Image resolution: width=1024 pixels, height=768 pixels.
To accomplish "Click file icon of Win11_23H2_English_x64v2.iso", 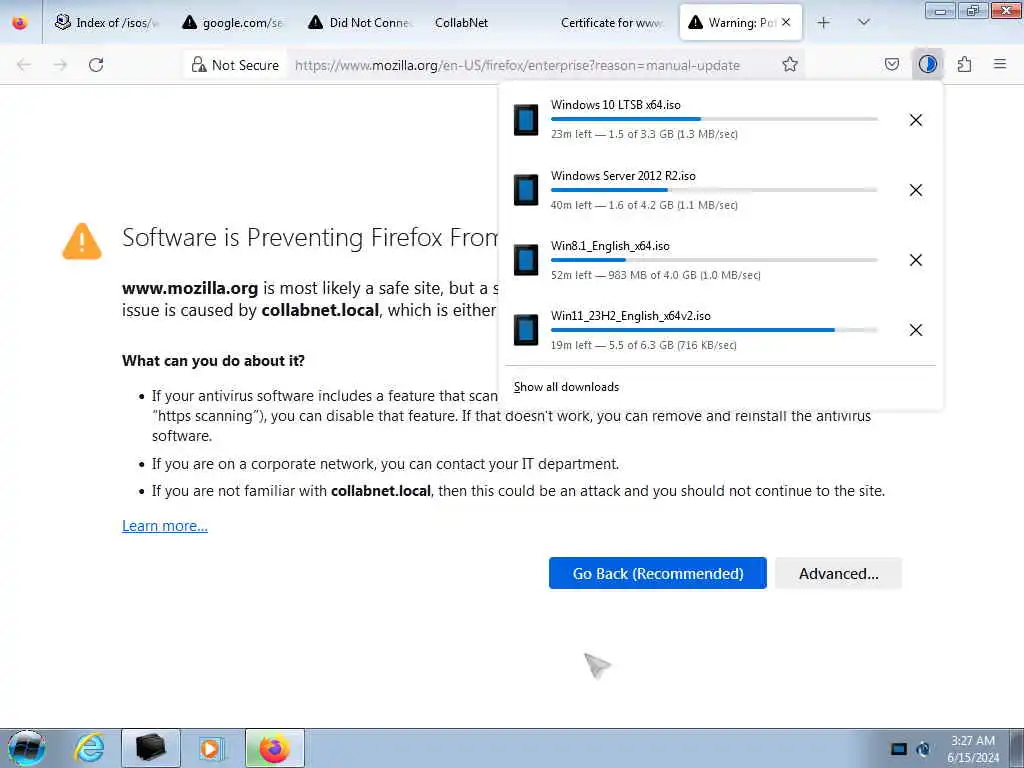I will pyautogui.click(x=526, y=330).
